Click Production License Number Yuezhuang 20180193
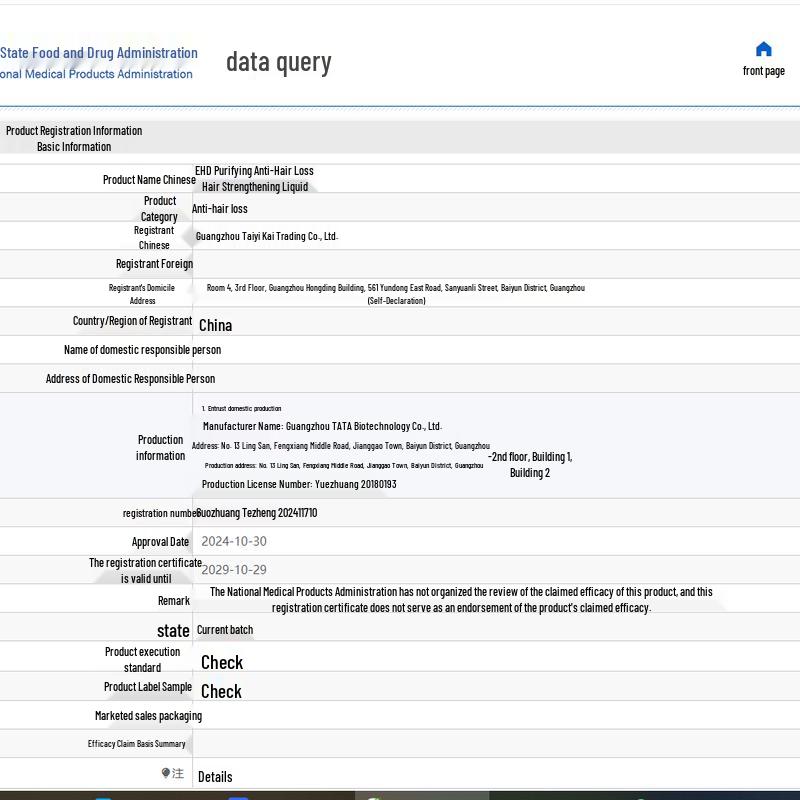The width and height of the screenshot is (800, 800). (x=299, y=484)
